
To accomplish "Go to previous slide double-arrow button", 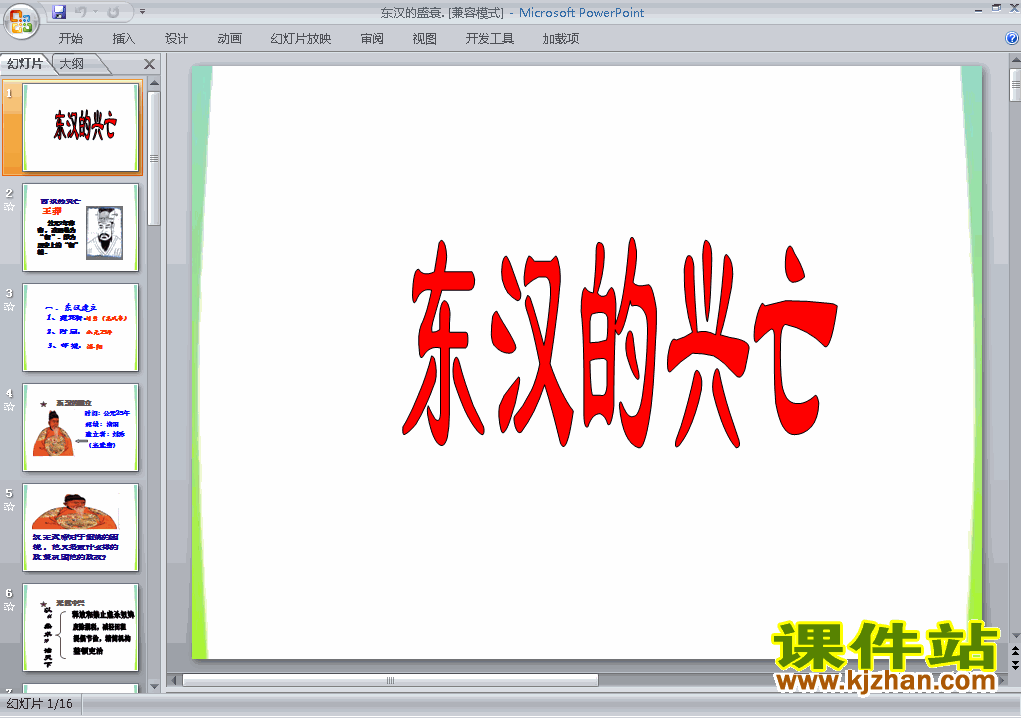I will (1015, 651).
